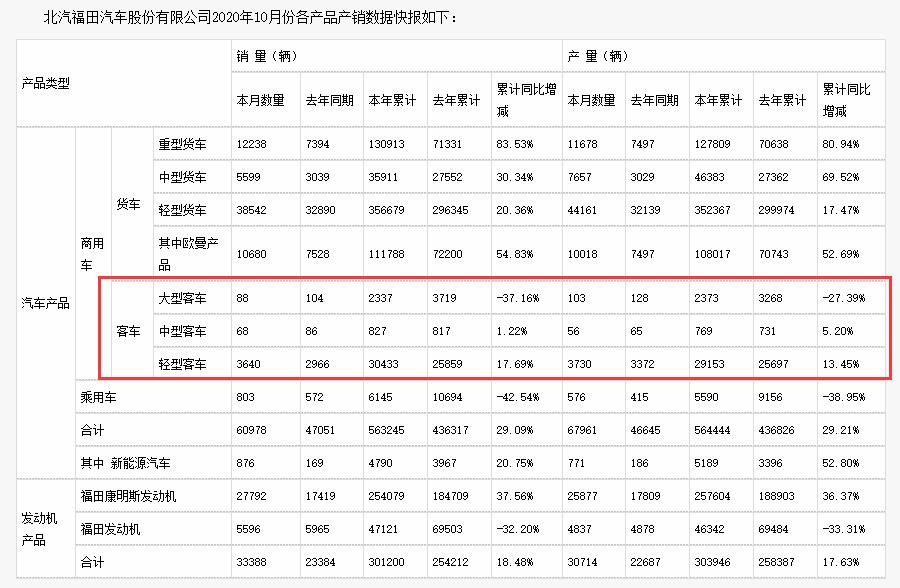Click value 44161 in 轻型货车 row

coord(582,210)
